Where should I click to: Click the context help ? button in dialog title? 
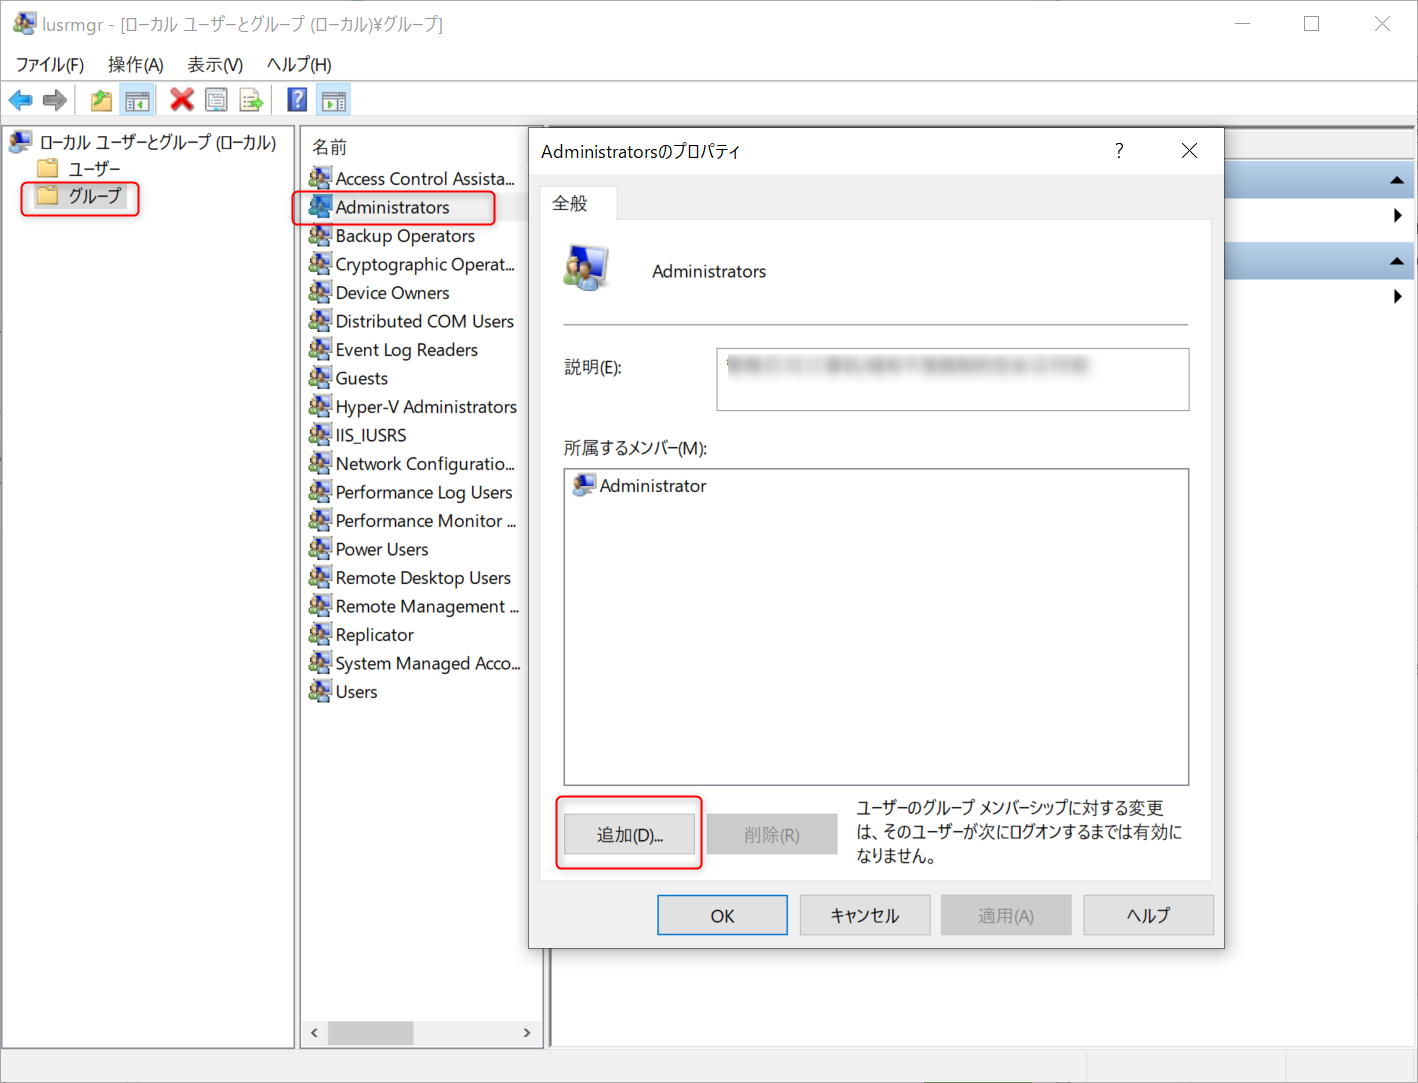pyautogui.click(x=1119, y=151)
